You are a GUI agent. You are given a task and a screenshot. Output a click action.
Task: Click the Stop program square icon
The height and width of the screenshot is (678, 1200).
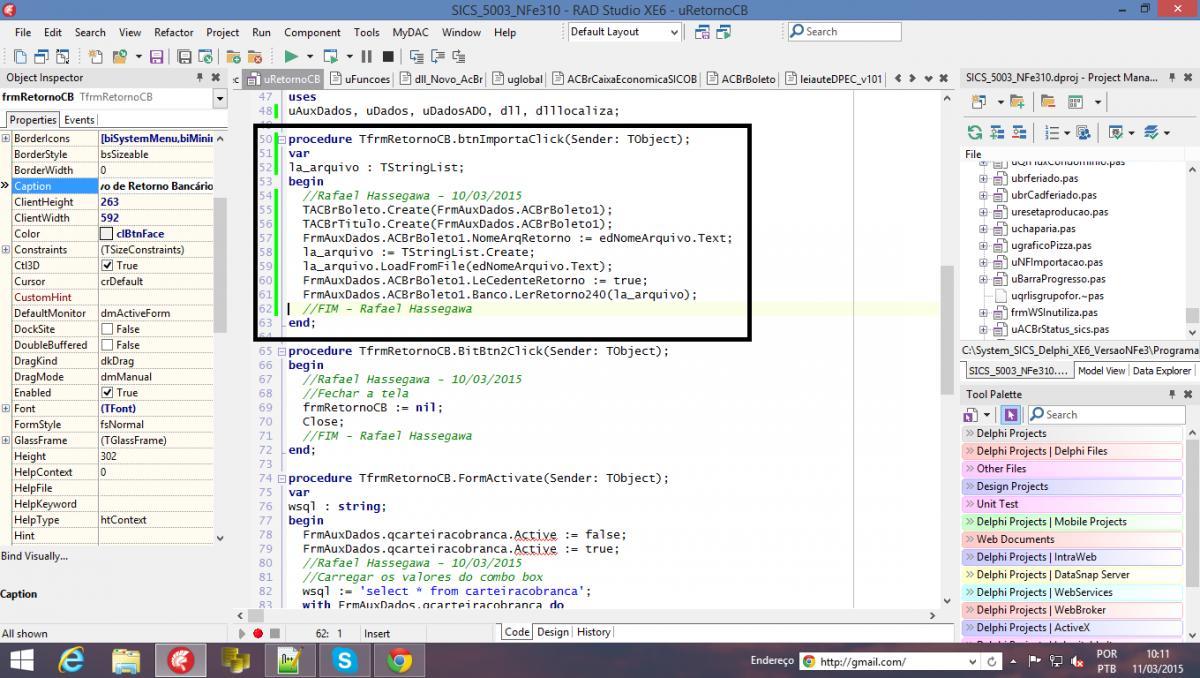[388, 57]
